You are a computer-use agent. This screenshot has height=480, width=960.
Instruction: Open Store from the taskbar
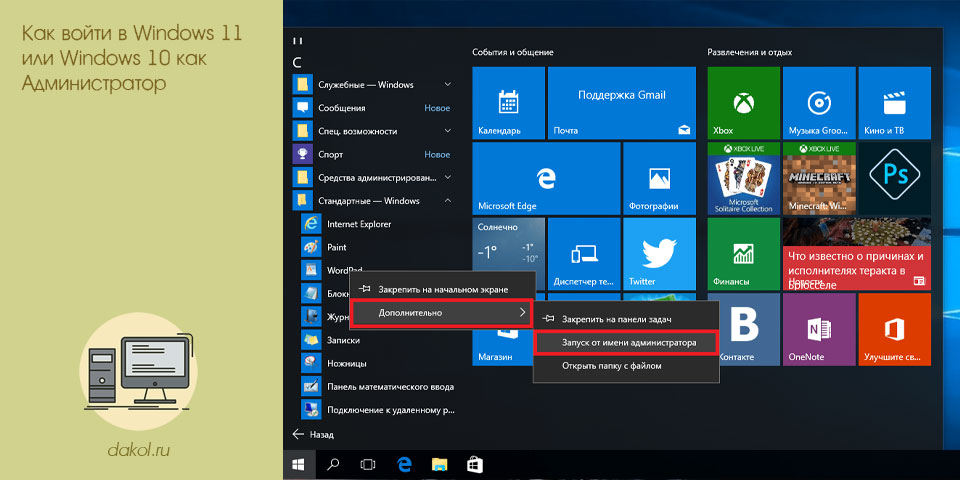tap(476, 465)
